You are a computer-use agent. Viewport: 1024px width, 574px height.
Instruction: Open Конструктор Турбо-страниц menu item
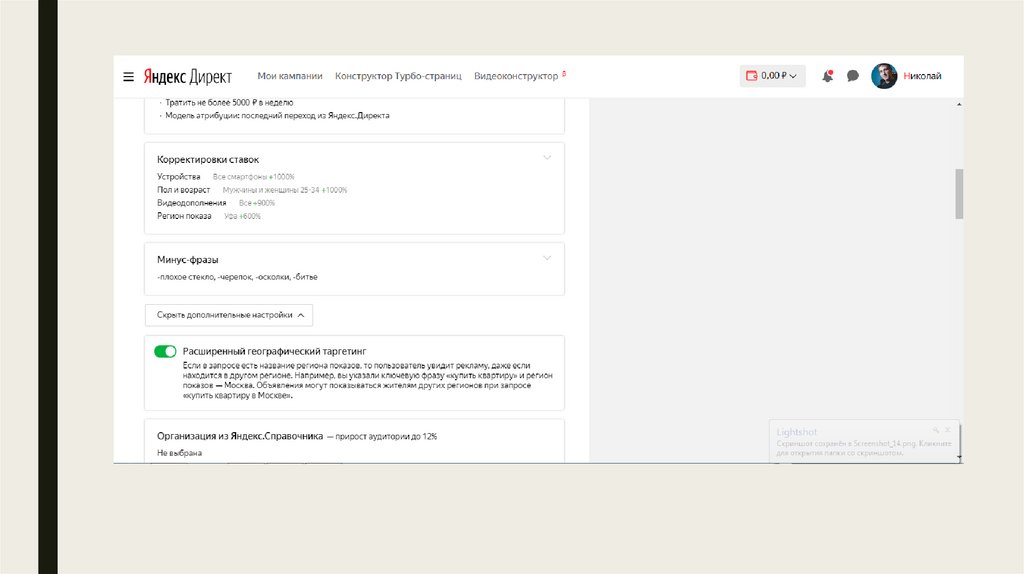pos(398,76)
